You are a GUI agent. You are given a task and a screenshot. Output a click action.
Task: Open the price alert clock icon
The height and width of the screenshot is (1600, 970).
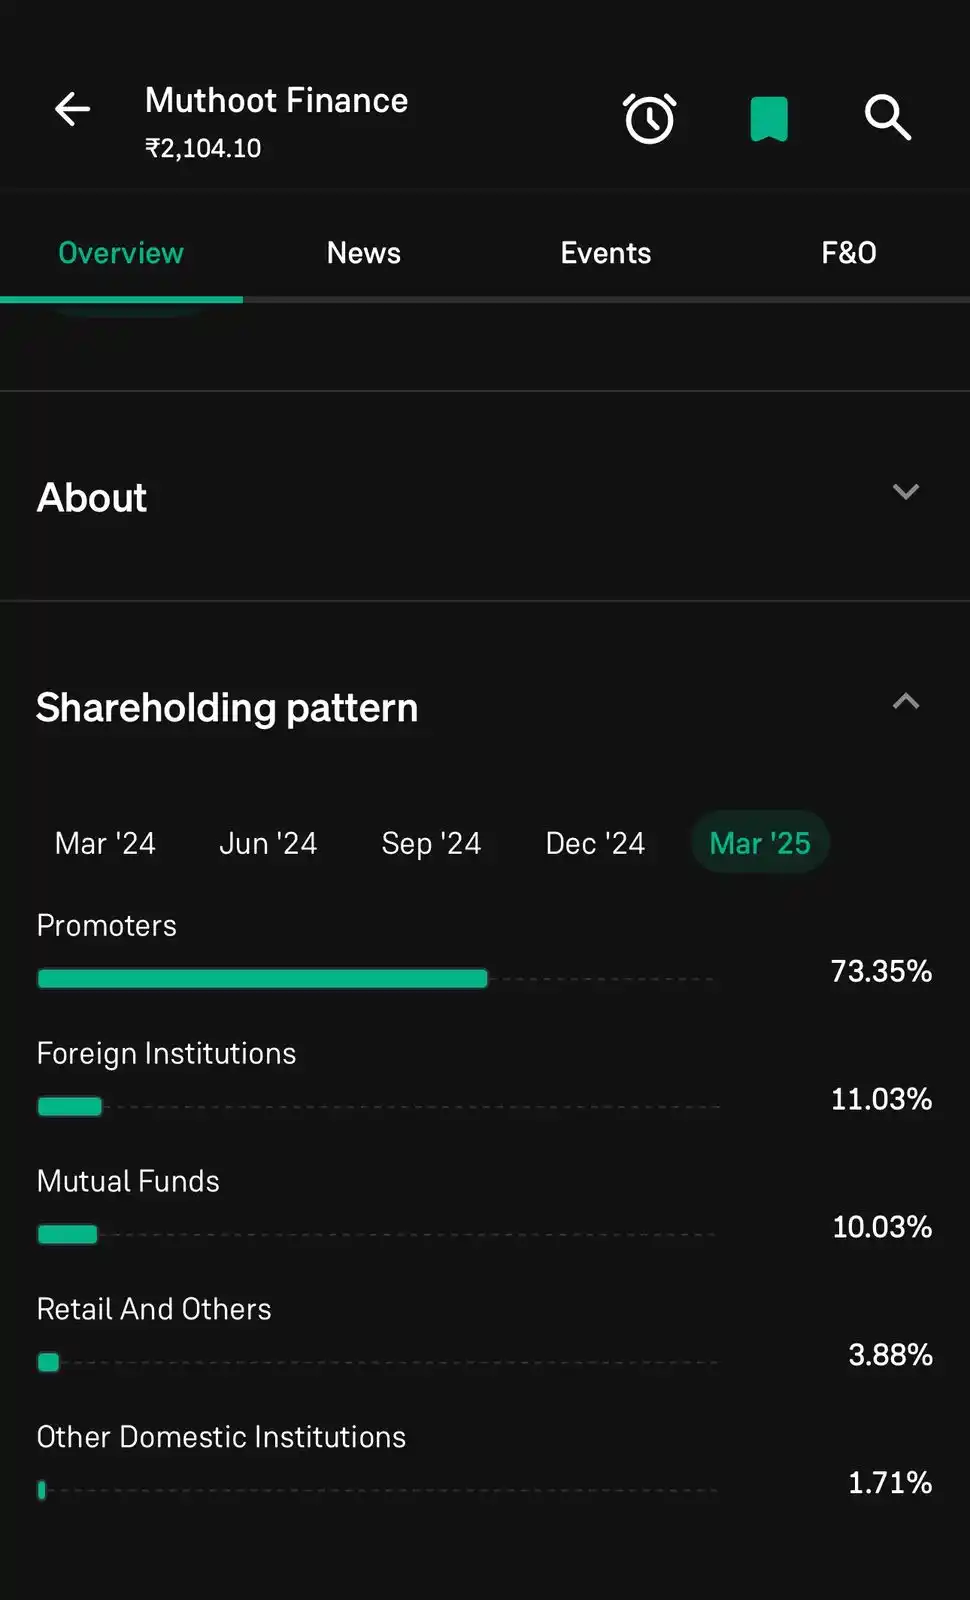click(650, 119)
